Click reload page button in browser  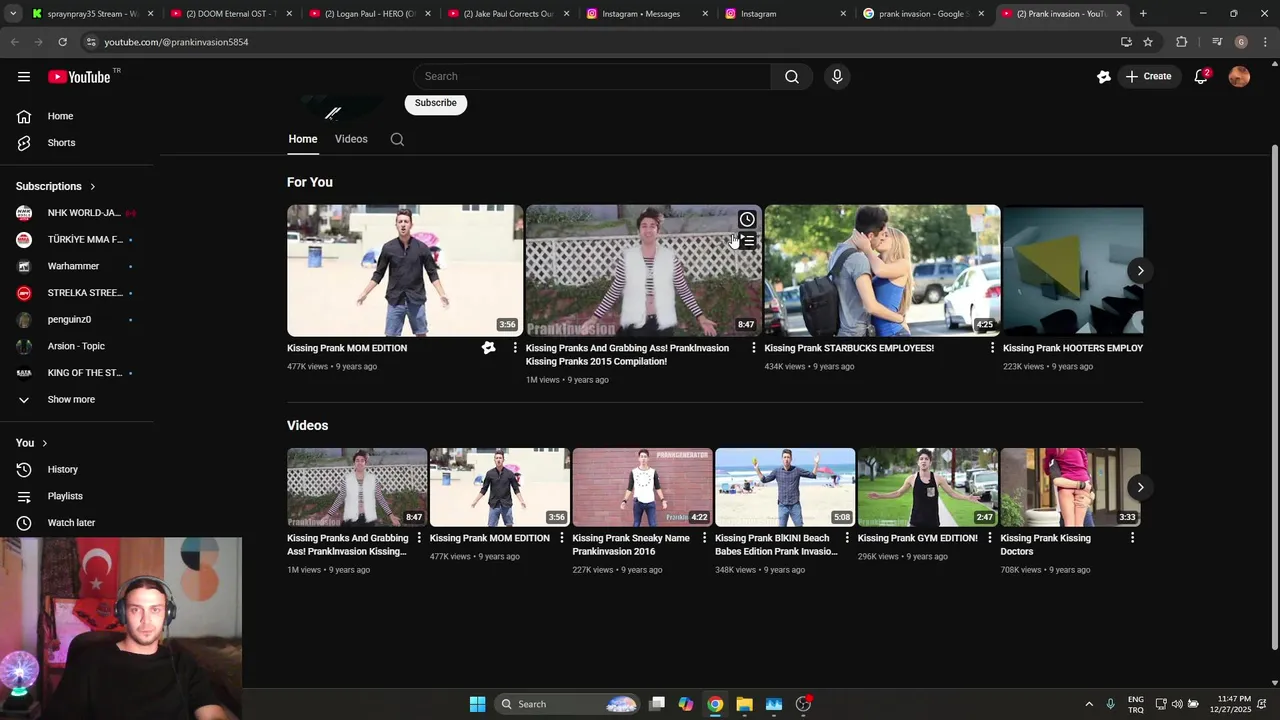(62, 42)
